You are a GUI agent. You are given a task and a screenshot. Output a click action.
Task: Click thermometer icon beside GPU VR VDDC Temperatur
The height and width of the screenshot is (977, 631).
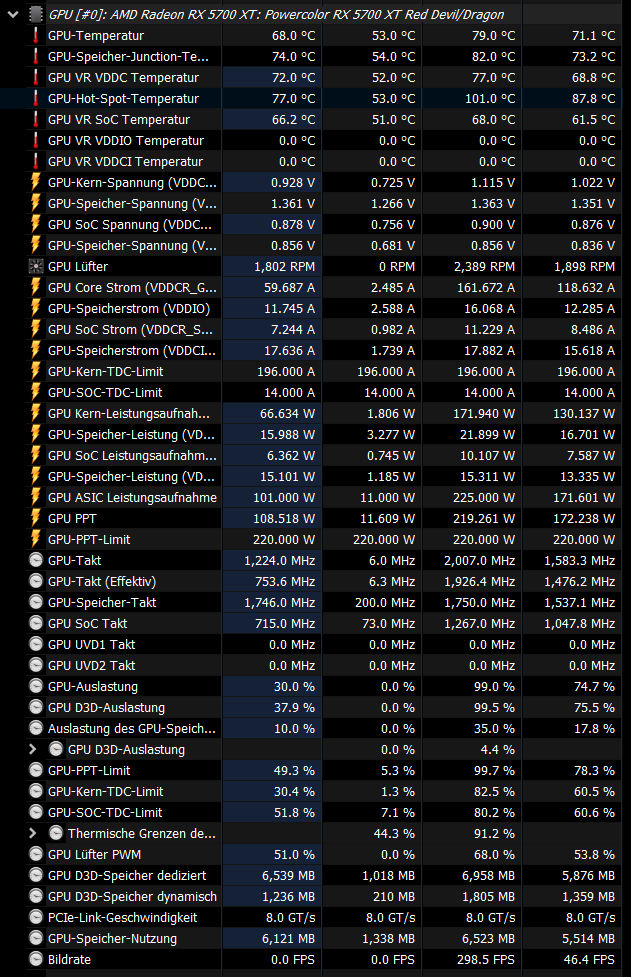pyautogui.click(x=36, y=77)
